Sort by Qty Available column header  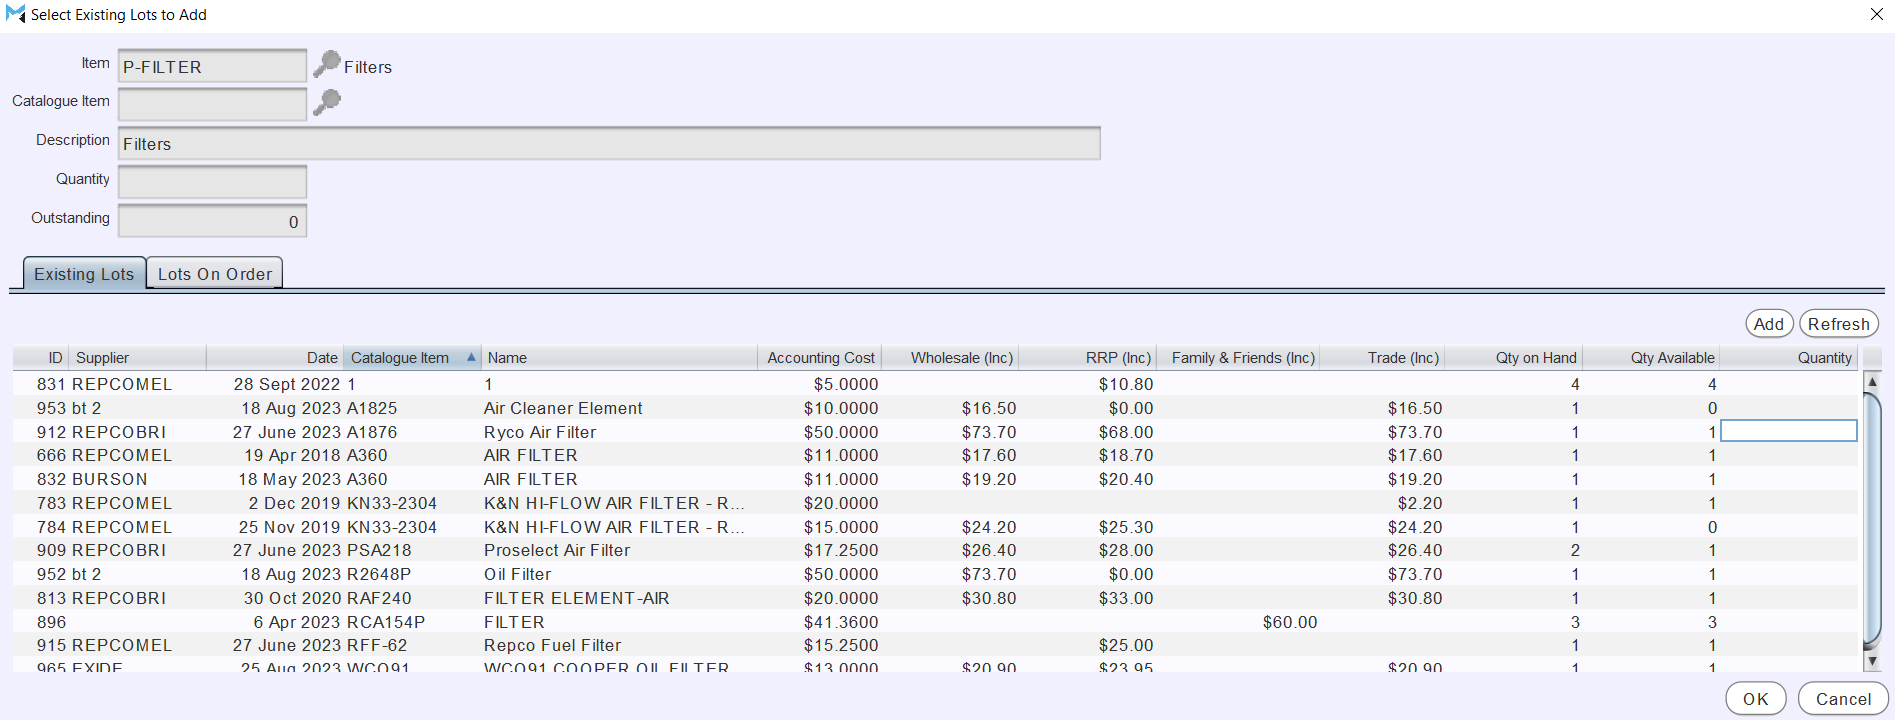pos(1651,357)
